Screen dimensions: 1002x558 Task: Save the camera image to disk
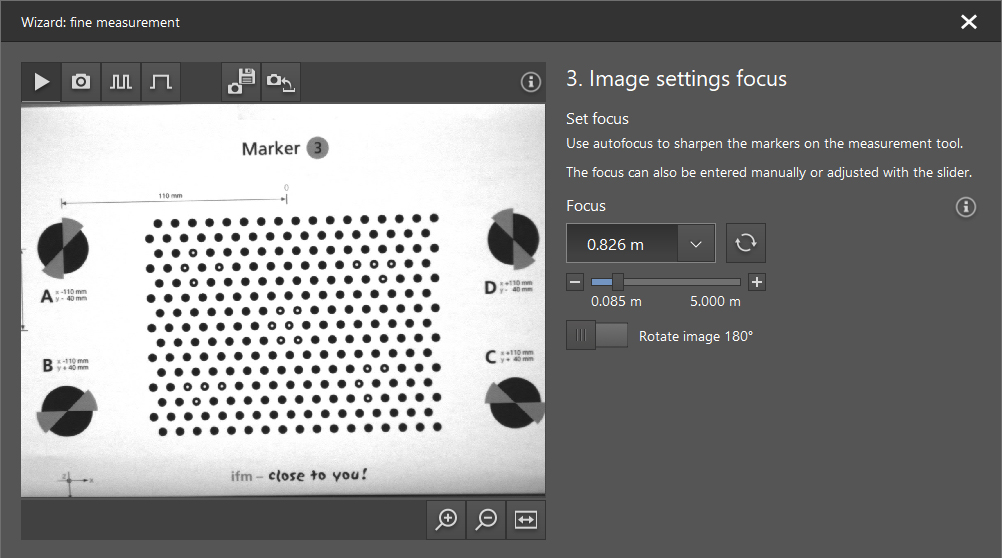241,82
